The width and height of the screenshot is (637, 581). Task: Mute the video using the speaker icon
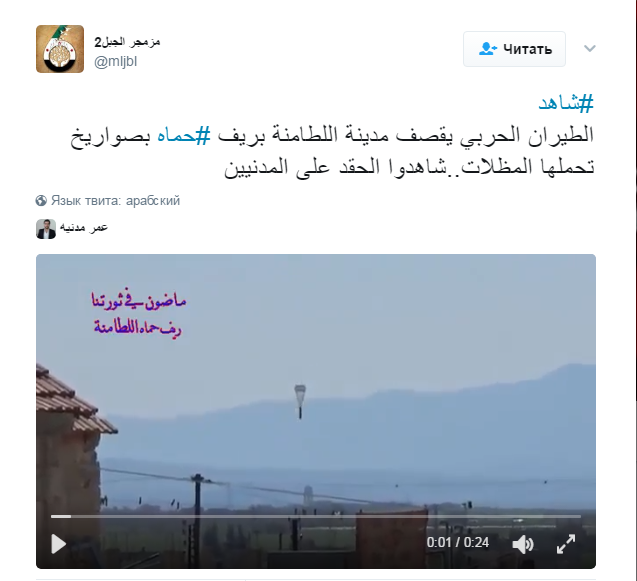pyautogui.click(x=523, y=544)
